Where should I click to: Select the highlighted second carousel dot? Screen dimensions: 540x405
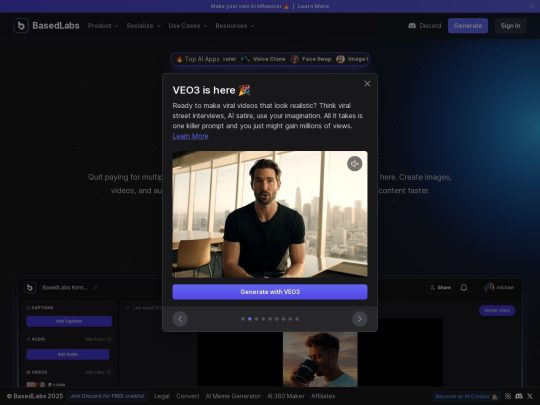pyautogui.click(x=250, y=319)
